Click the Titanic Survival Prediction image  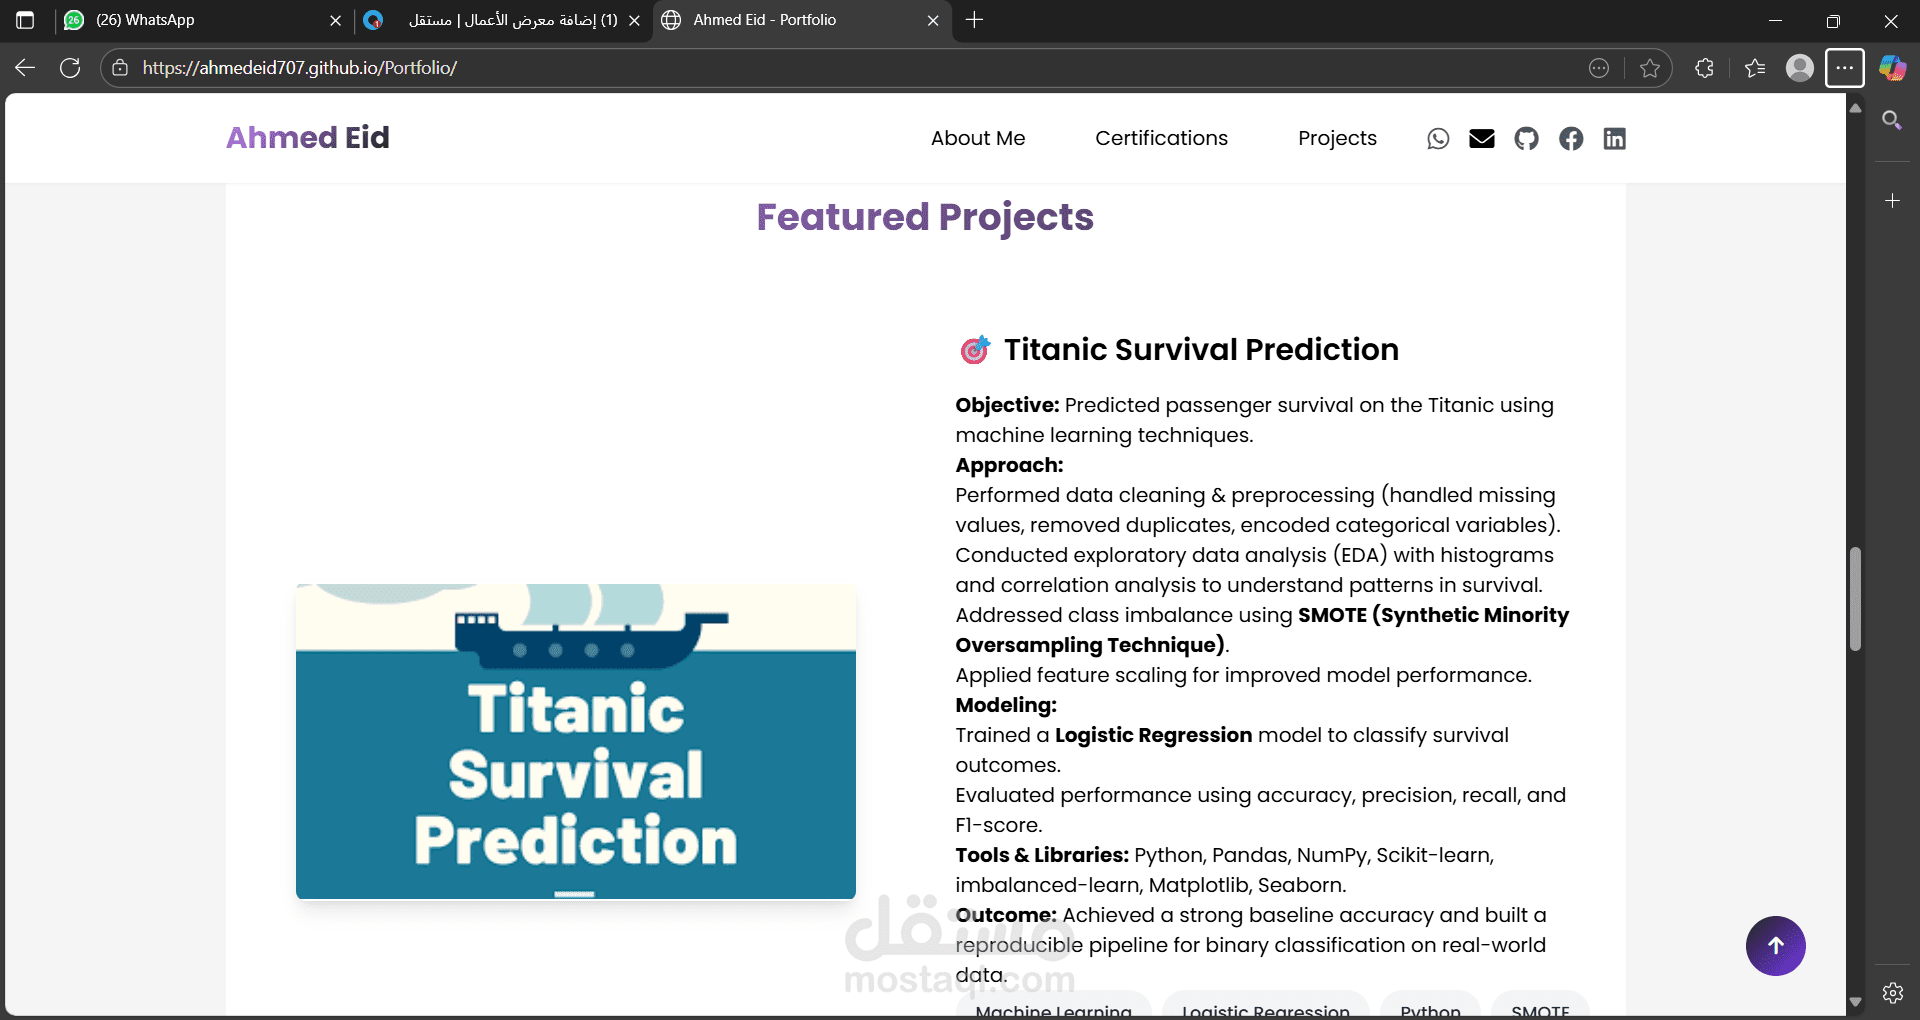[576, 741]
